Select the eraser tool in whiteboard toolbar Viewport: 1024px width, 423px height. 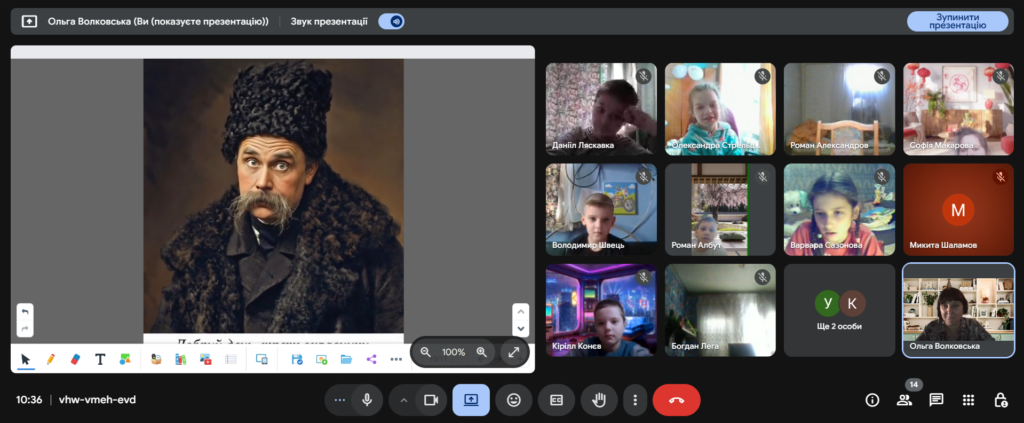(x=75, y=359)
